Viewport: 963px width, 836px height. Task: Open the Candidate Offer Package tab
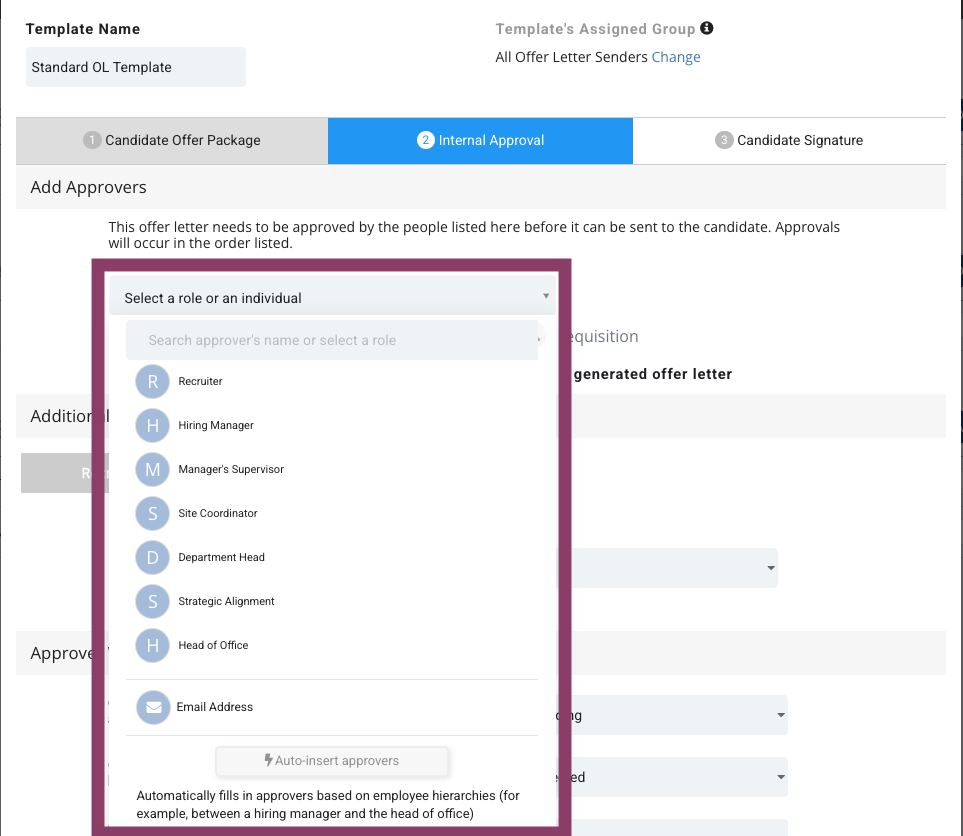coord(172,141)
